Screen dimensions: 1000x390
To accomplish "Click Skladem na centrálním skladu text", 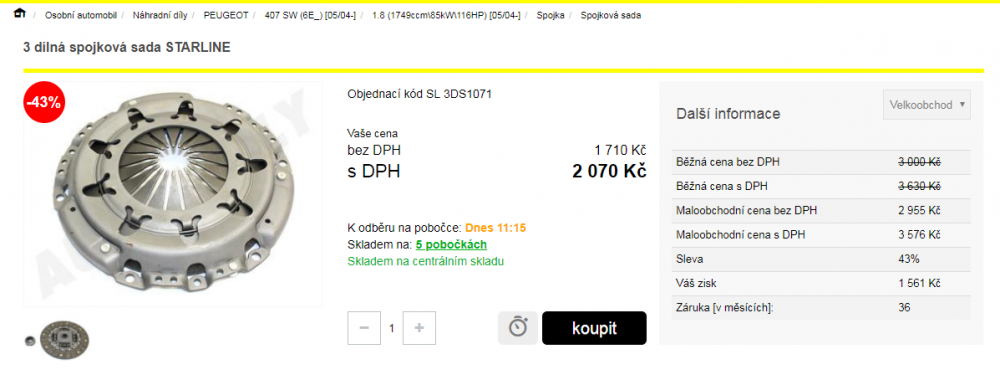I will [x=425, y=261].
